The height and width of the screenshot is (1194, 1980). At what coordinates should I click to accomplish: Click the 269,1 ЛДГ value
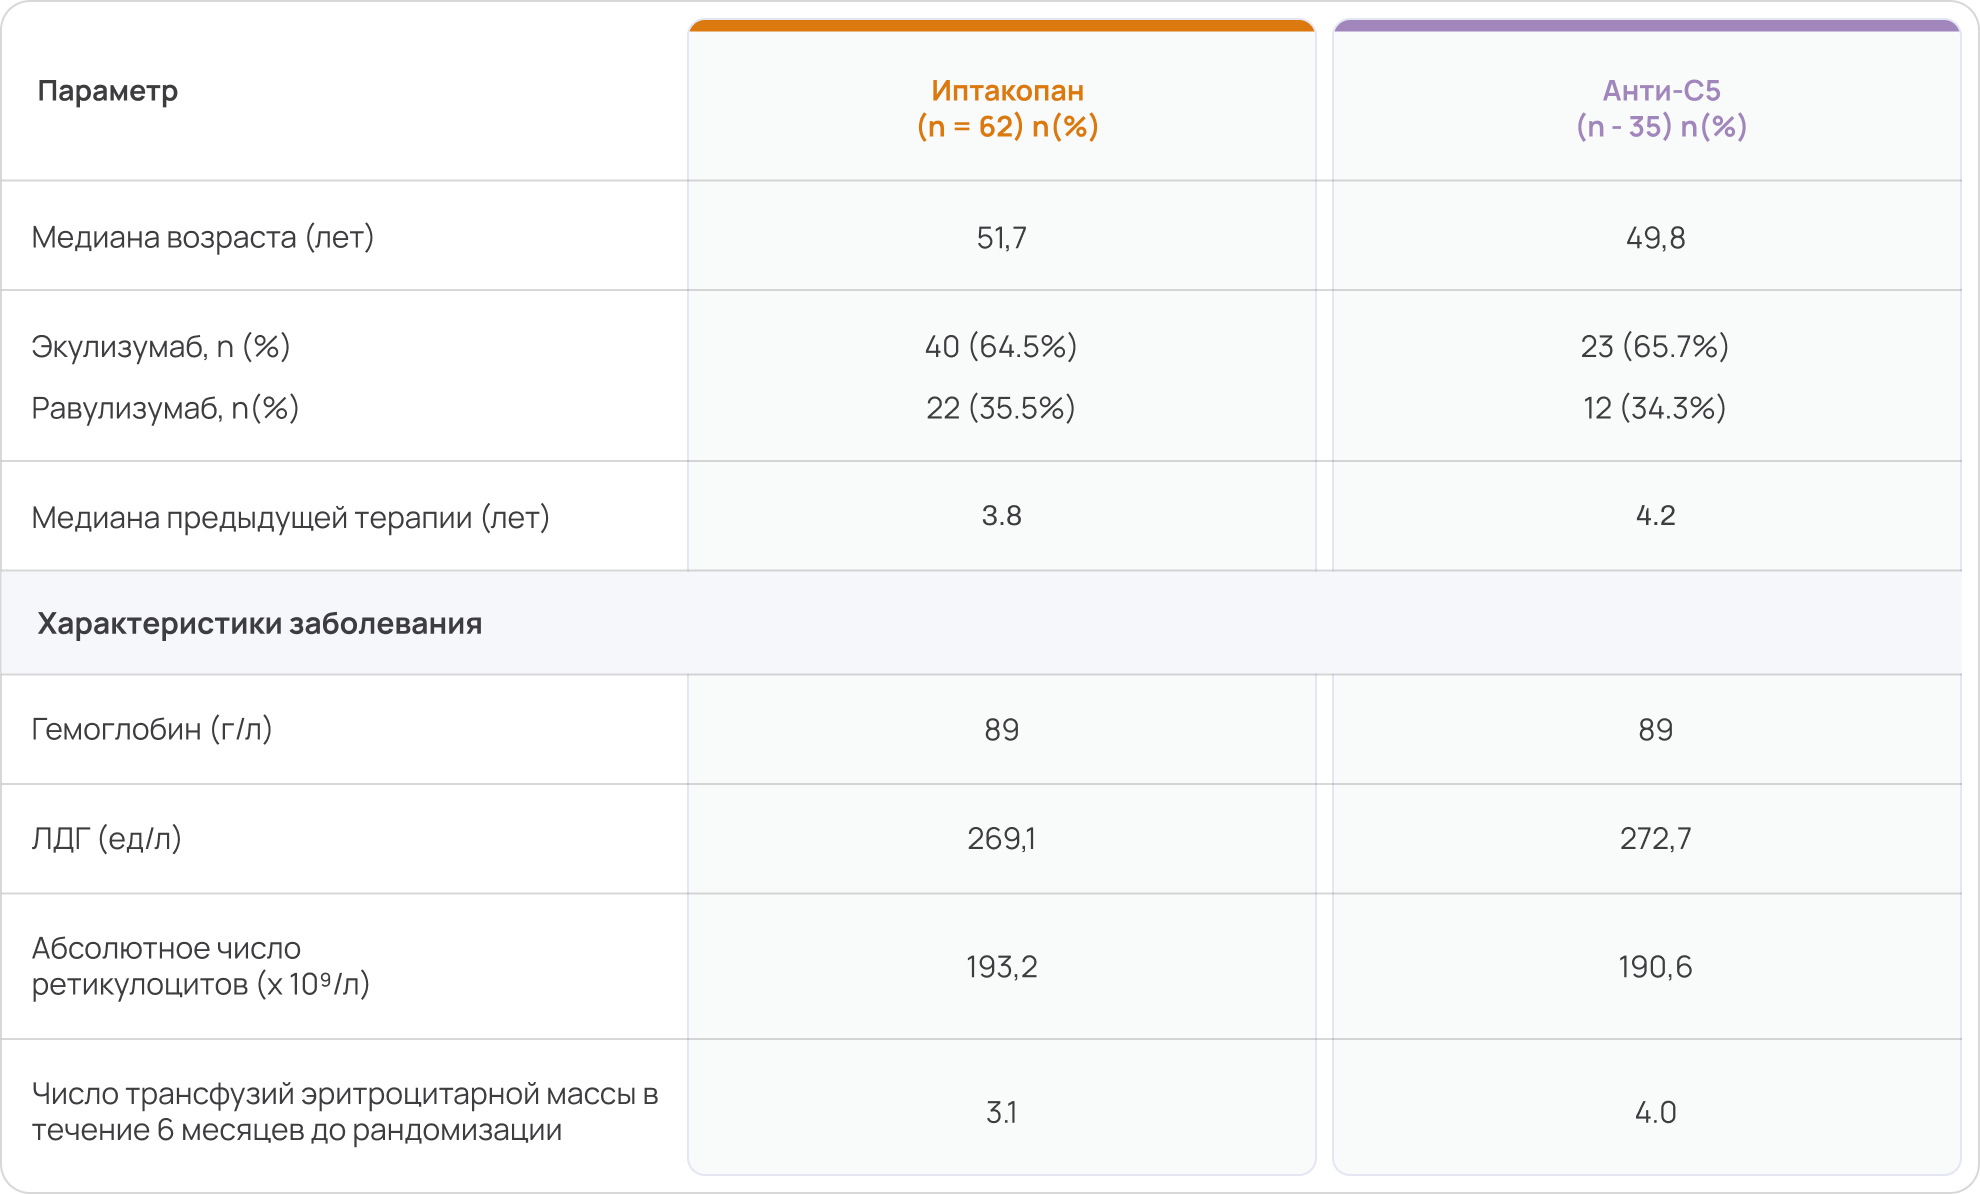coord(1002,838)
